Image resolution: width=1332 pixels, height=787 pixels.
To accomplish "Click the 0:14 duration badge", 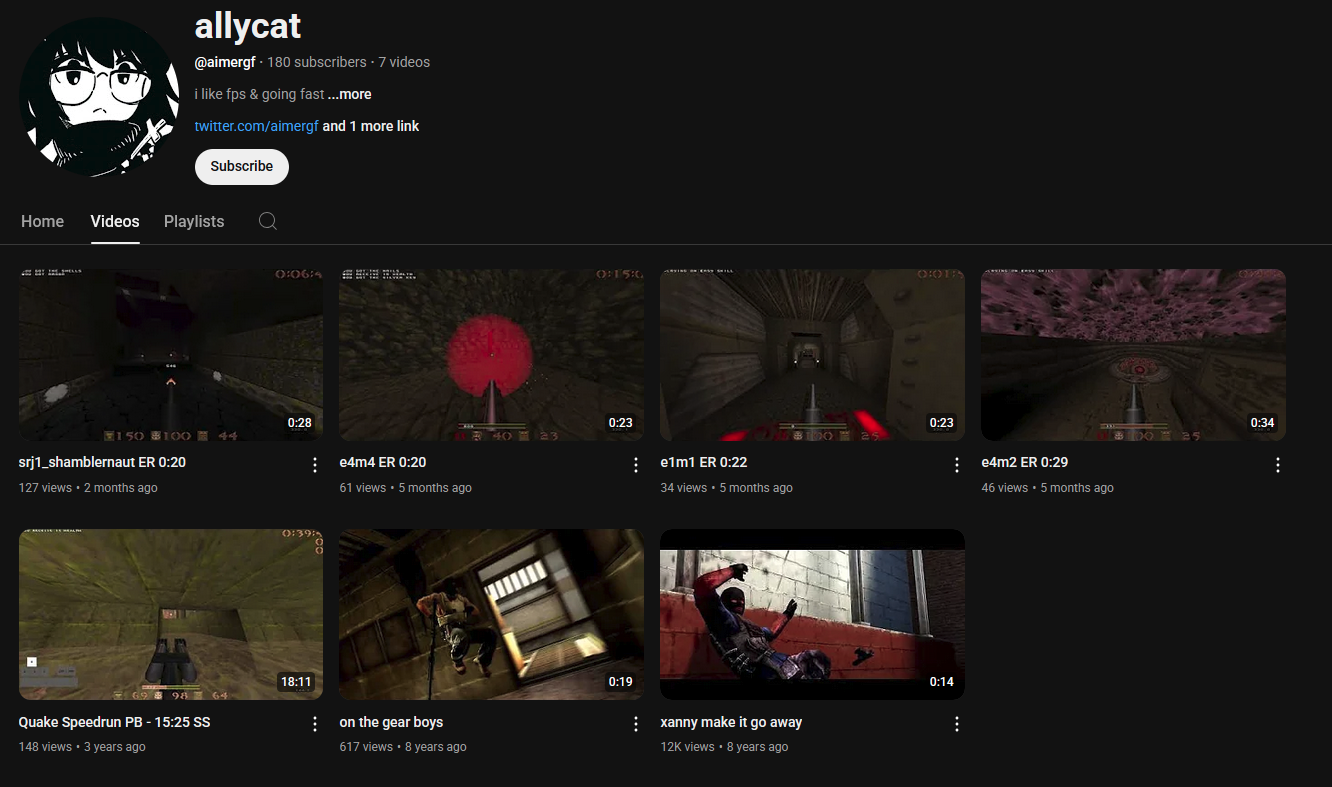I will tap(942, 682).
